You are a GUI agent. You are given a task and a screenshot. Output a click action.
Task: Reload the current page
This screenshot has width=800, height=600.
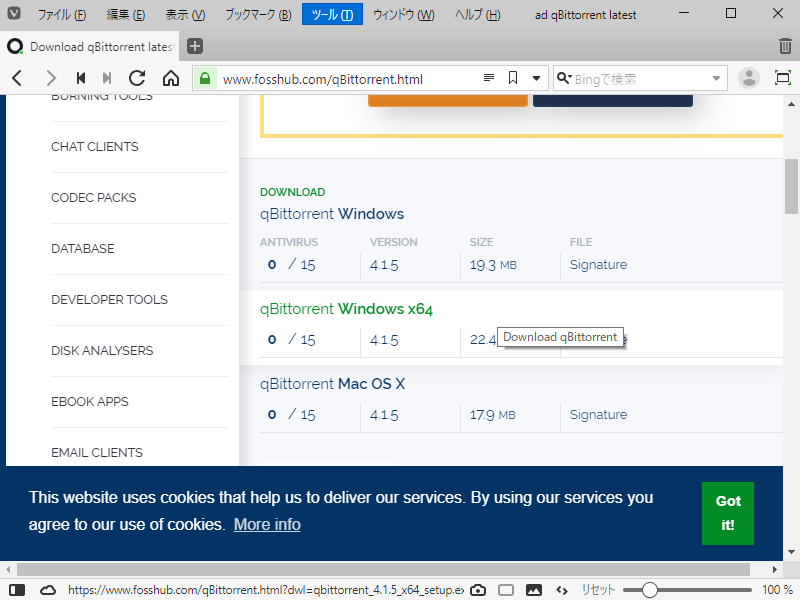(137, 78)
